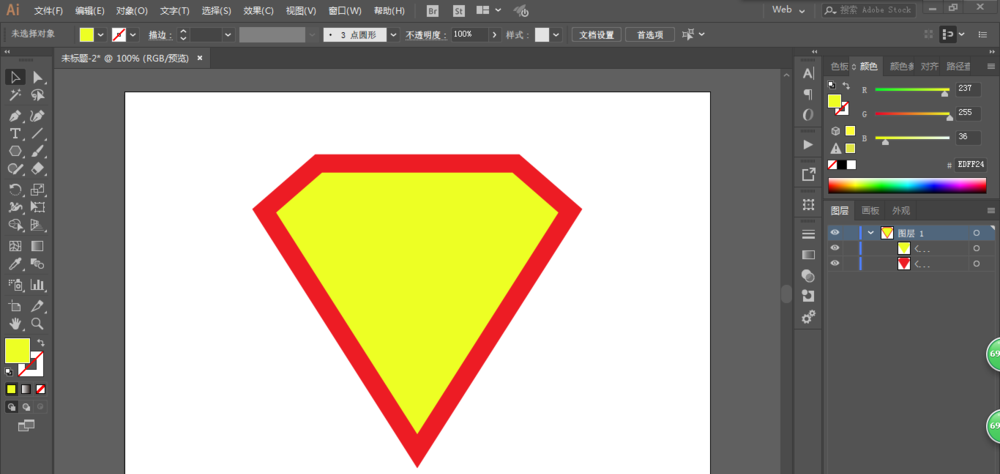The width and height of the screenshot is (1000, 474).
Task: Select the Curvature tool
Action: [38, 115]
